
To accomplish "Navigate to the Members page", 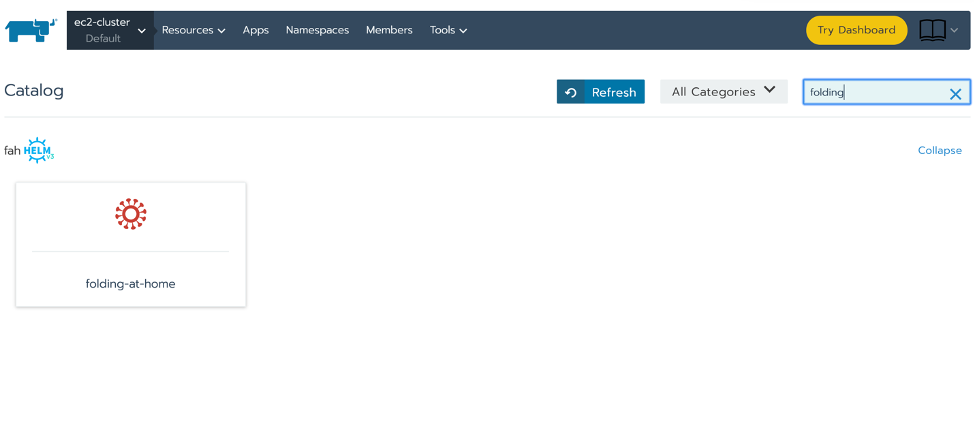I will (x=389, y=30).
